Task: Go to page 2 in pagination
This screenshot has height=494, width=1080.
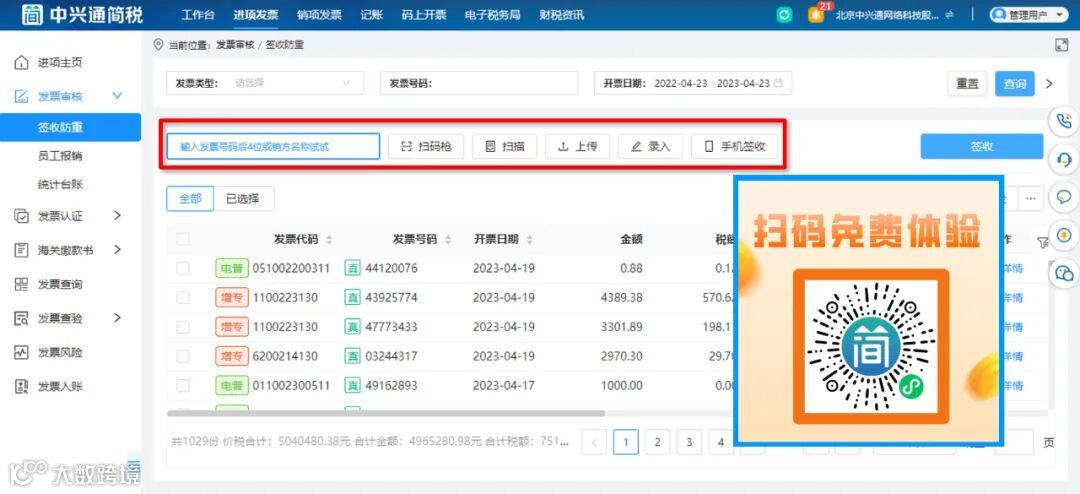Action: [x=657, y=442]
